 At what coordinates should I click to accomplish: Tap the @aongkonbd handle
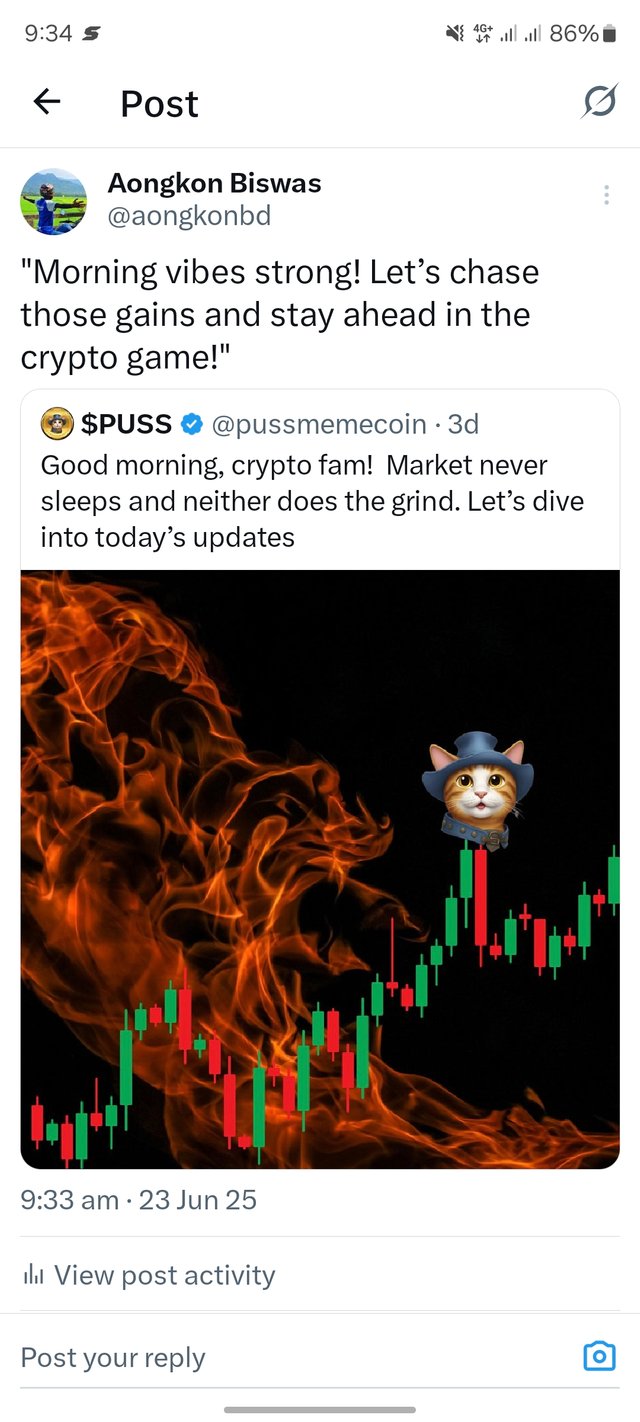189,216
